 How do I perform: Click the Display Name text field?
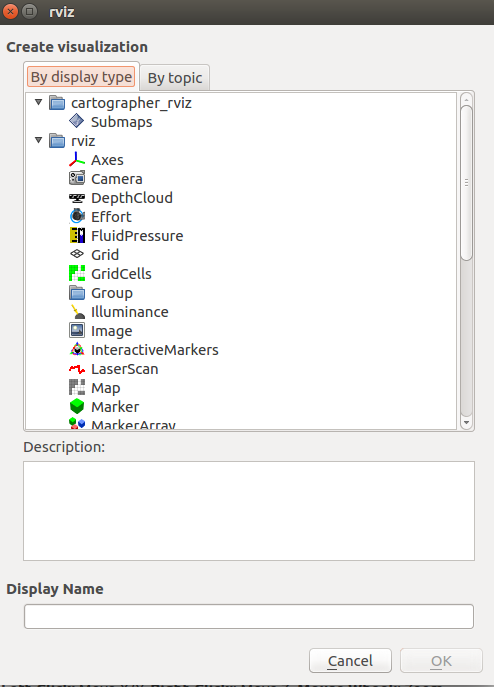[x=249, y=616]
